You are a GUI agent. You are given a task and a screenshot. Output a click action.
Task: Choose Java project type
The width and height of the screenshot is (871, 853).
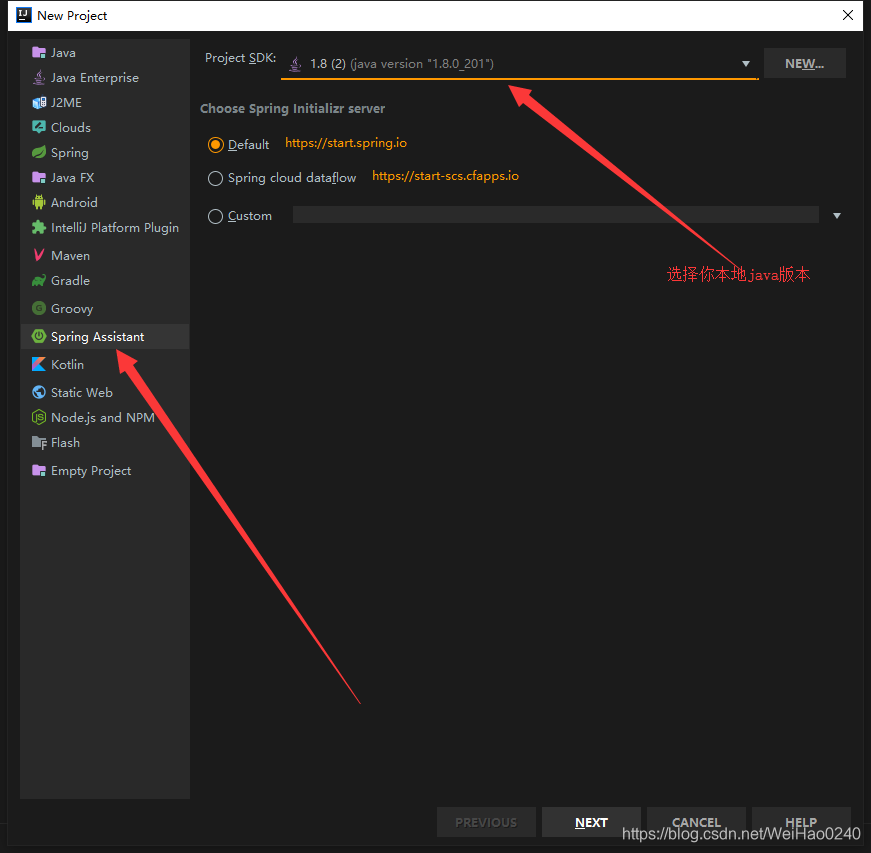pos(105,53)
